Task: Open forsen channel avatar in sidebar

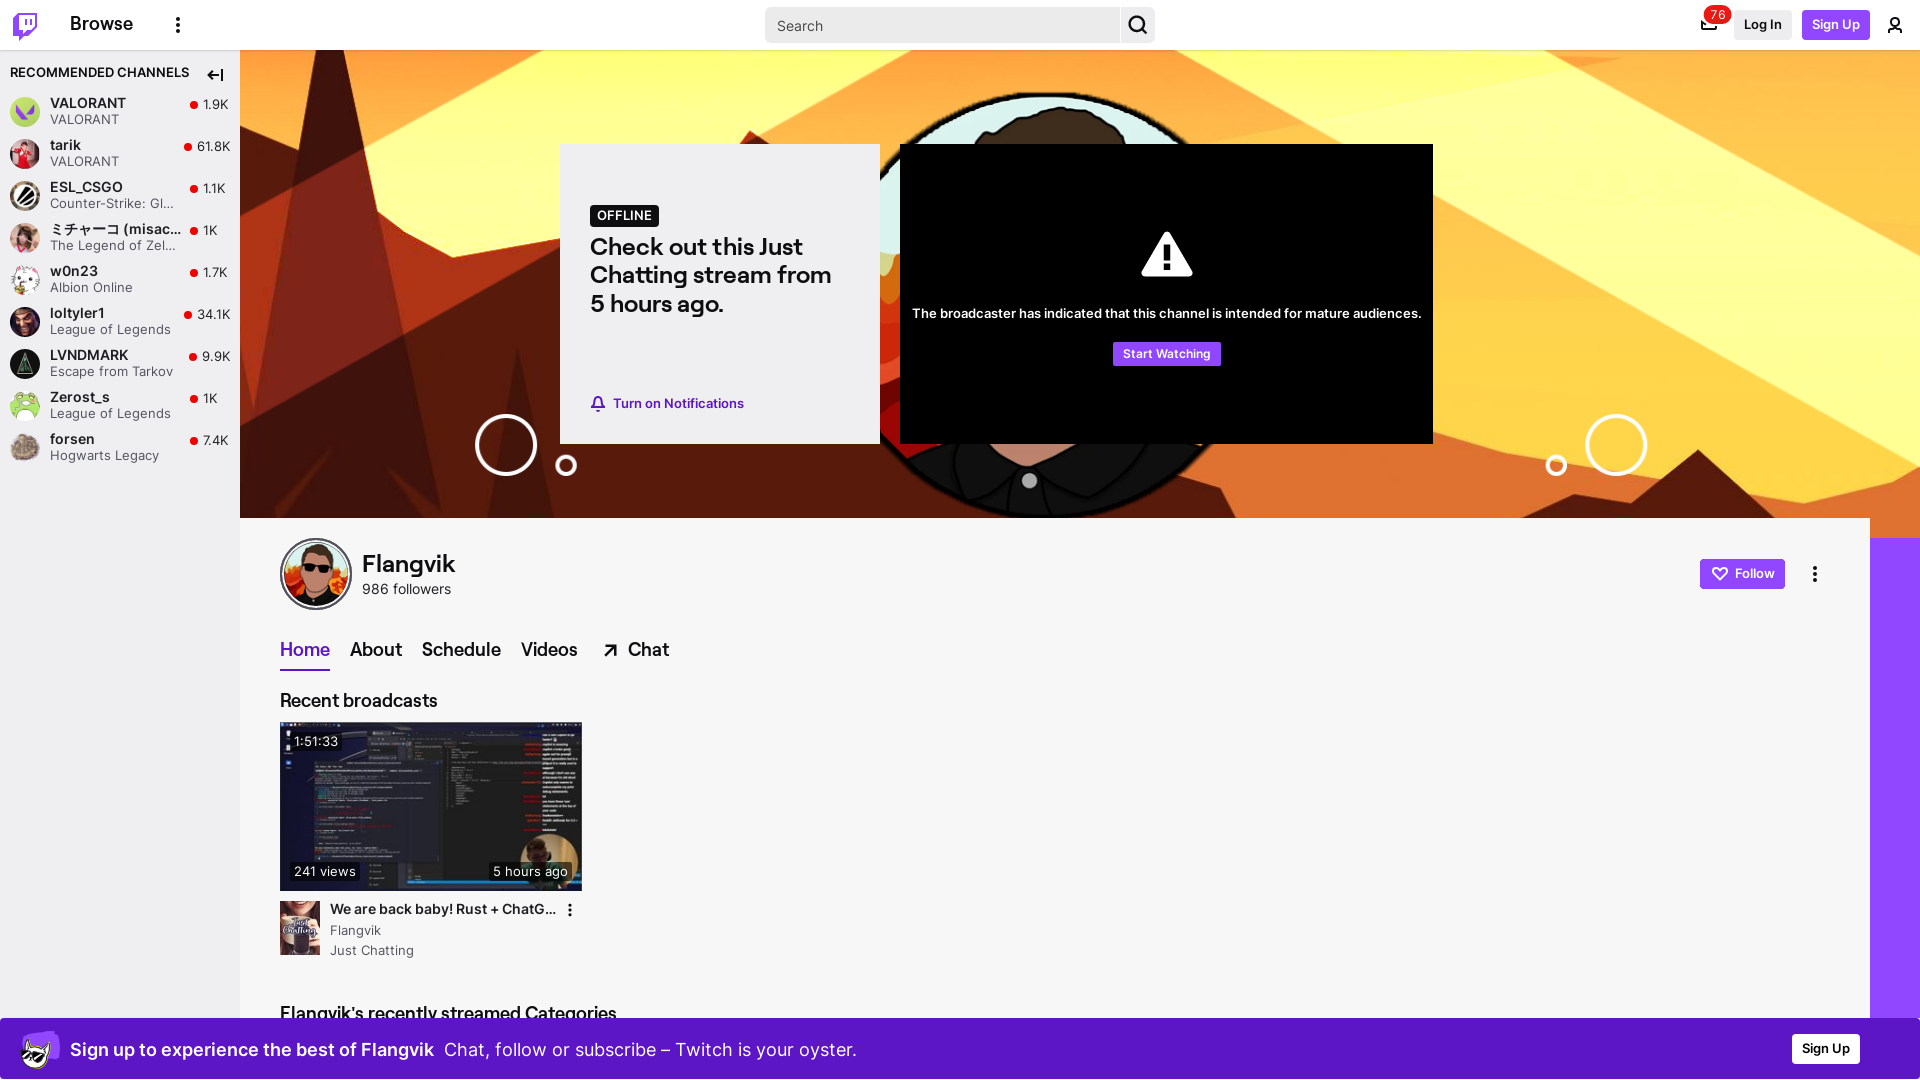Action: tap(25, 447)
